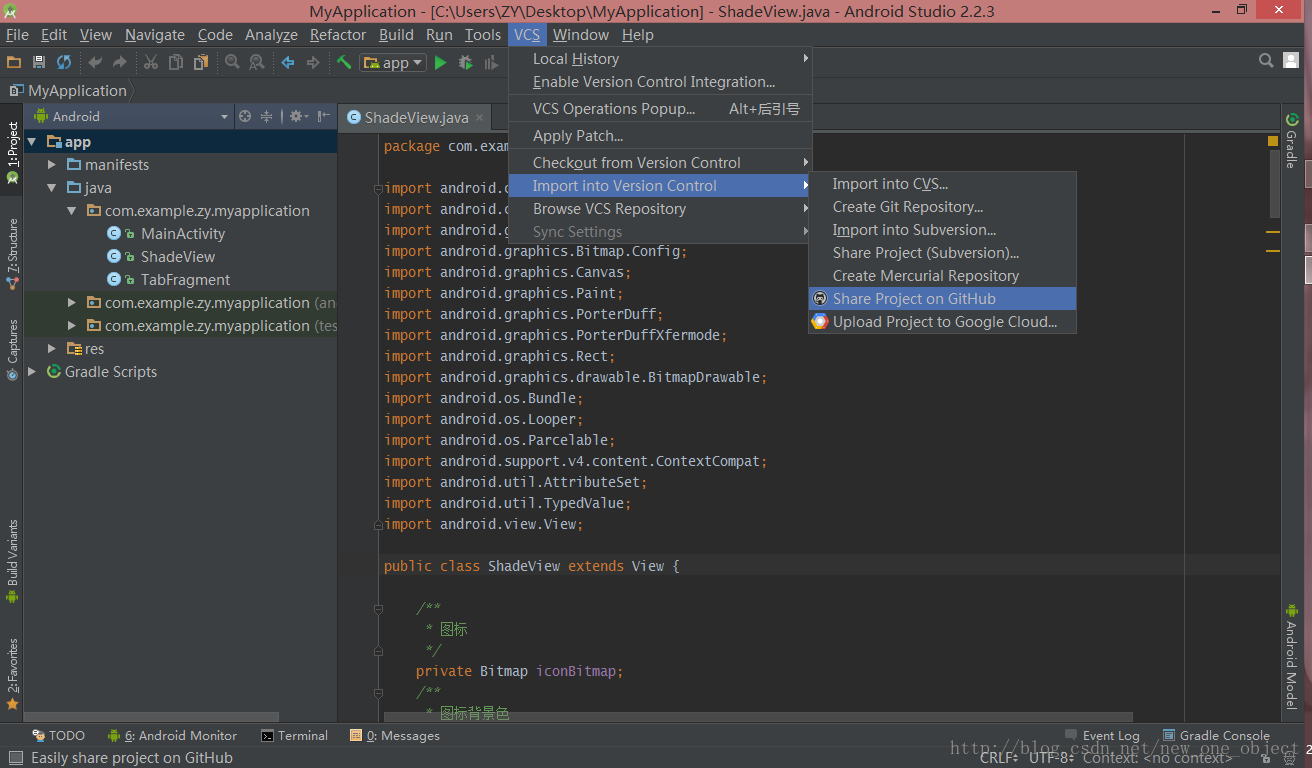Choose Create Mercurial Repository
Screen dimensions: 1312x768
pyautogui.click(x=942, y=276)
